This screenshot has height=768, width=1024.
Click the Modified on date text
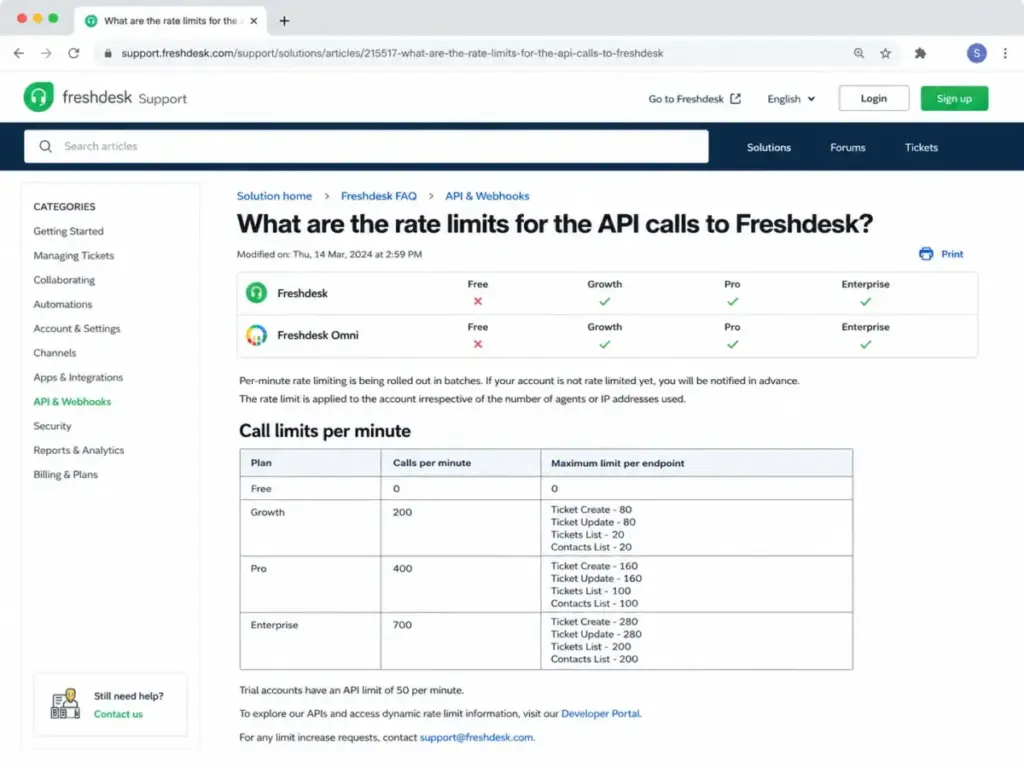pyautogui.click(x=329, y=254)
